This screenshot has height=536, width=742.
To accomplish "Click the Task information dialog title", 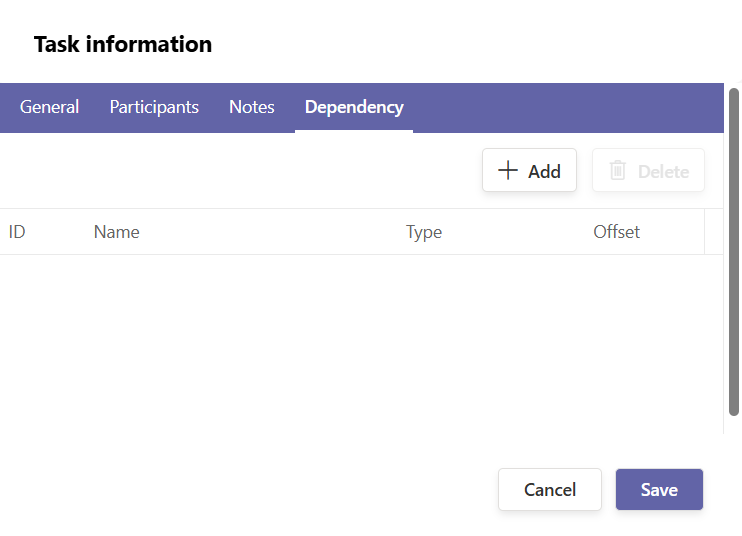I will [x=123, y=45].
